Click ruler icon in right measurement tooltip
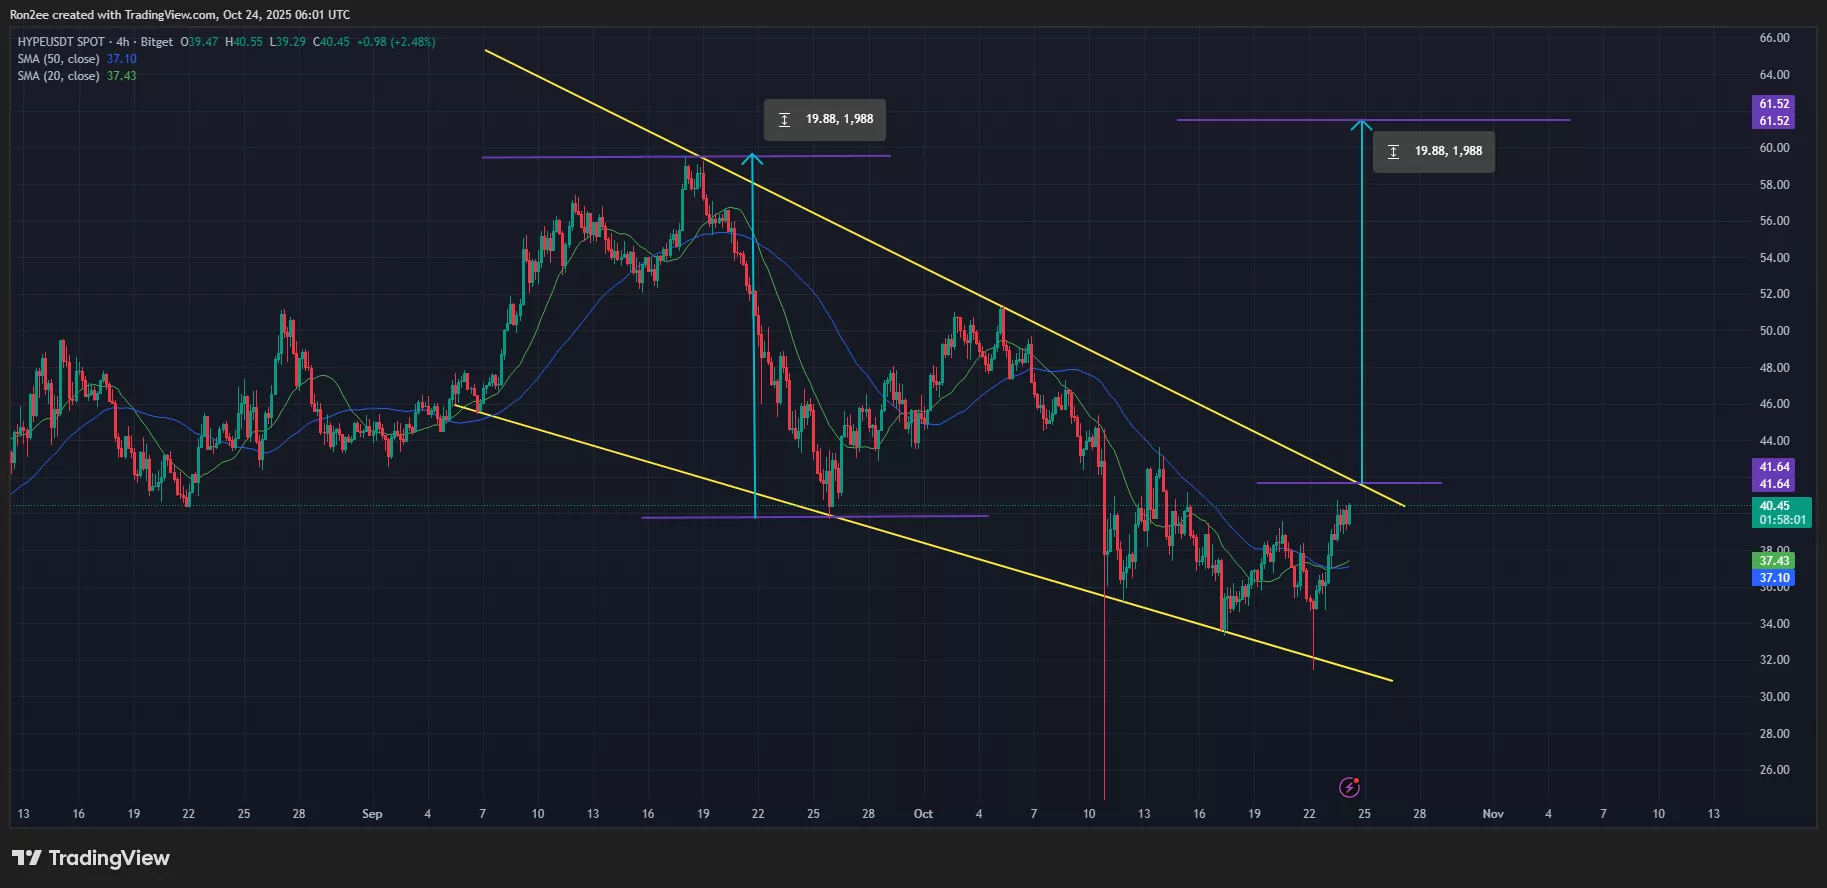1827x888 pixels. click(x=1393, y=152)
